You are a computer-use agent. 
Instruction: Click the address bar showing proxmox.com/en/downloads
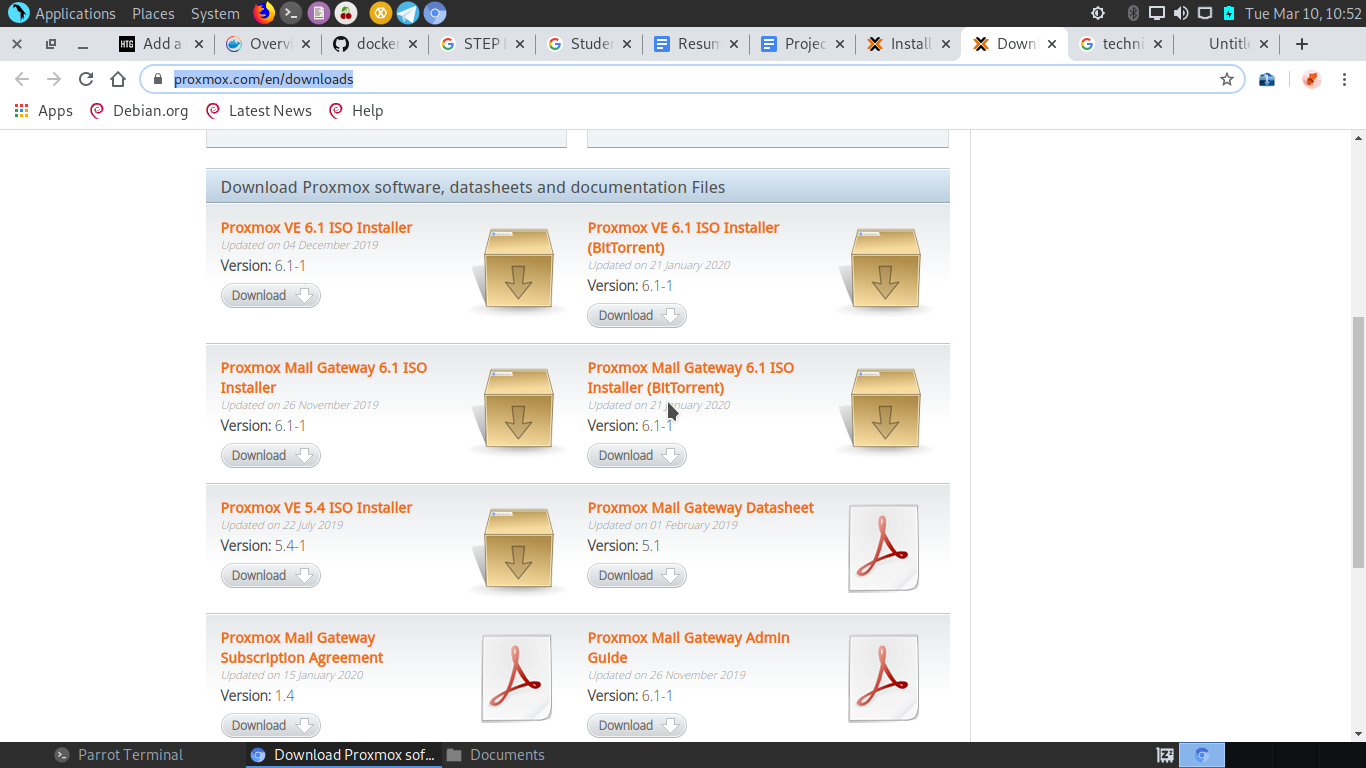(690, 79)
